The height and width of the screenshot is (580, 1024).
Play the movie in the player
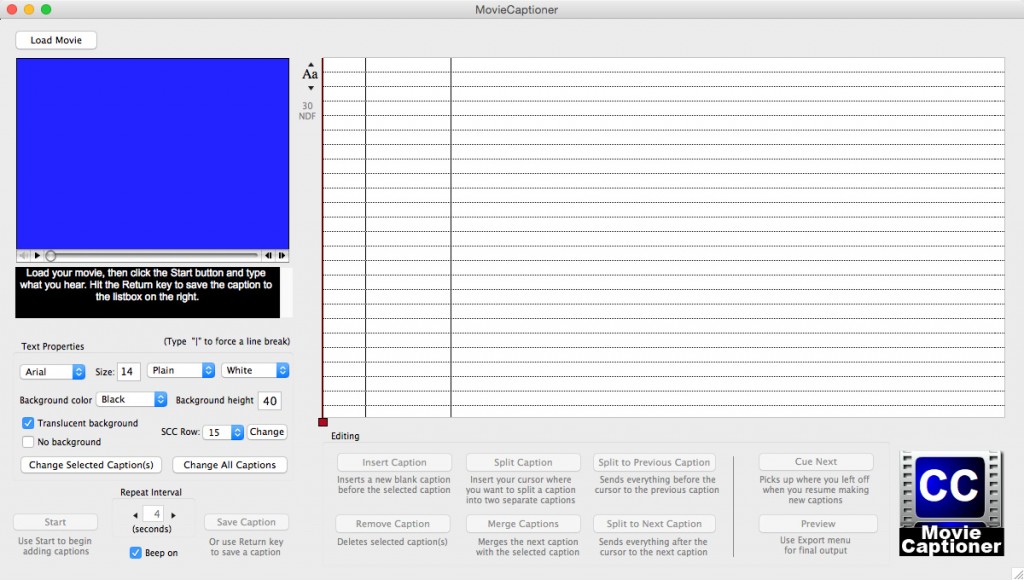pyautogui.click(x=37, y=255)
